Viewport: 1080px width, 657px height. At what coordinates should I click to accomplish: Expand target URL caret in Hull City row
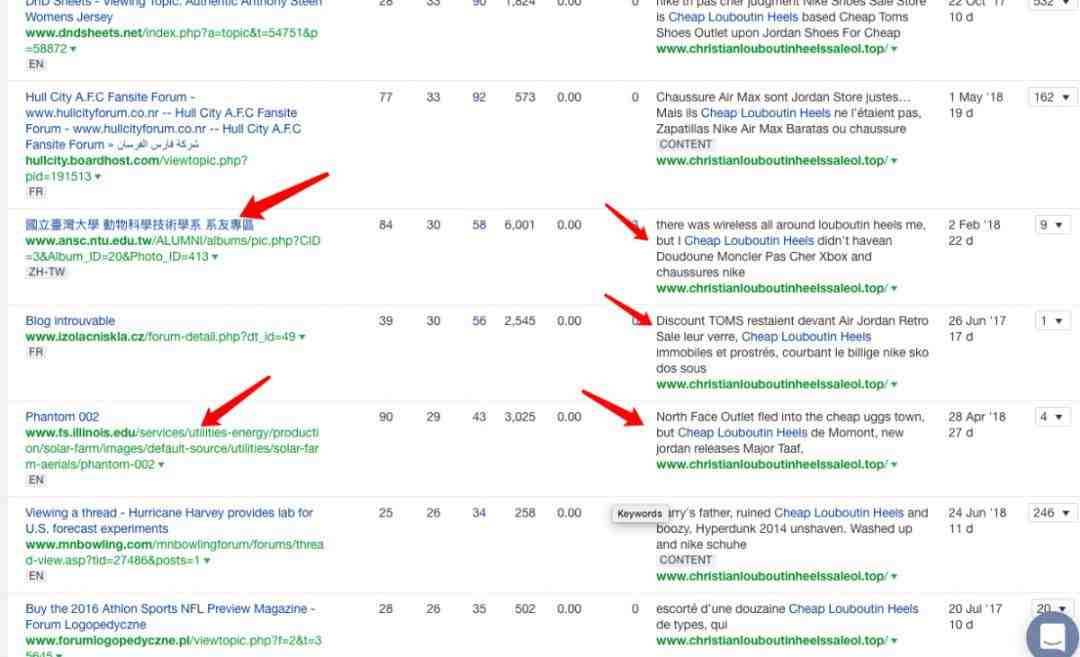pyautogui.click(x=894, y=161)
